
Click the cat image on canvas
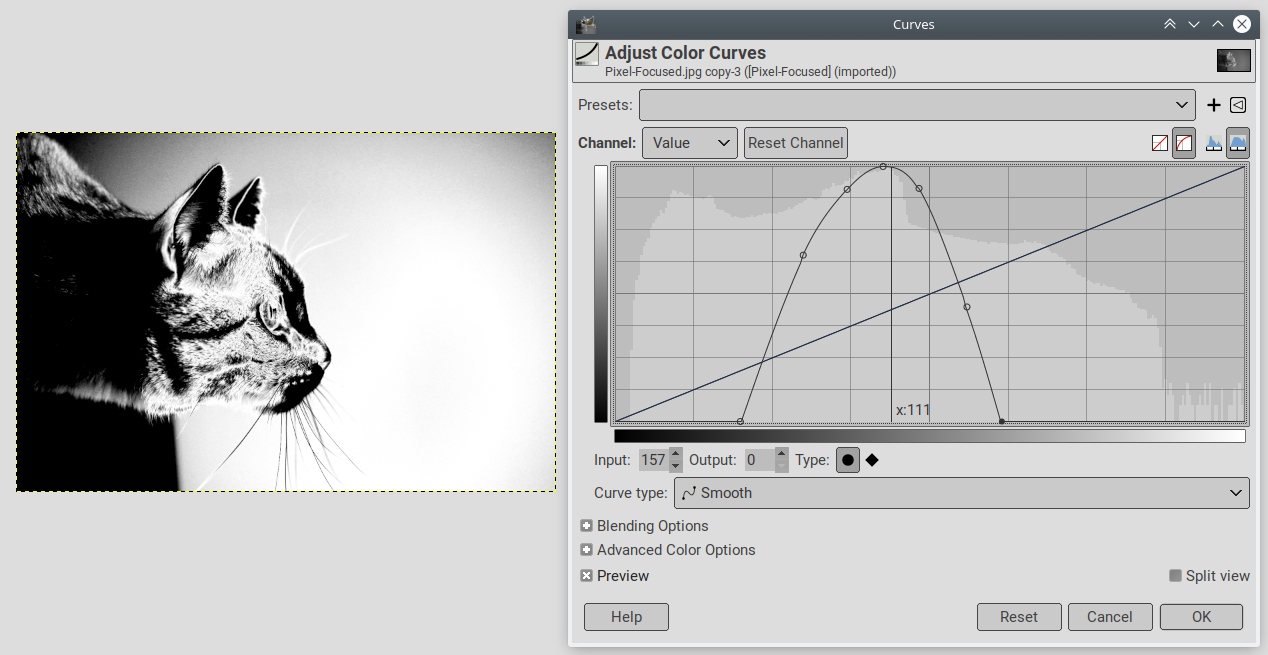click(x=286, y=312)
